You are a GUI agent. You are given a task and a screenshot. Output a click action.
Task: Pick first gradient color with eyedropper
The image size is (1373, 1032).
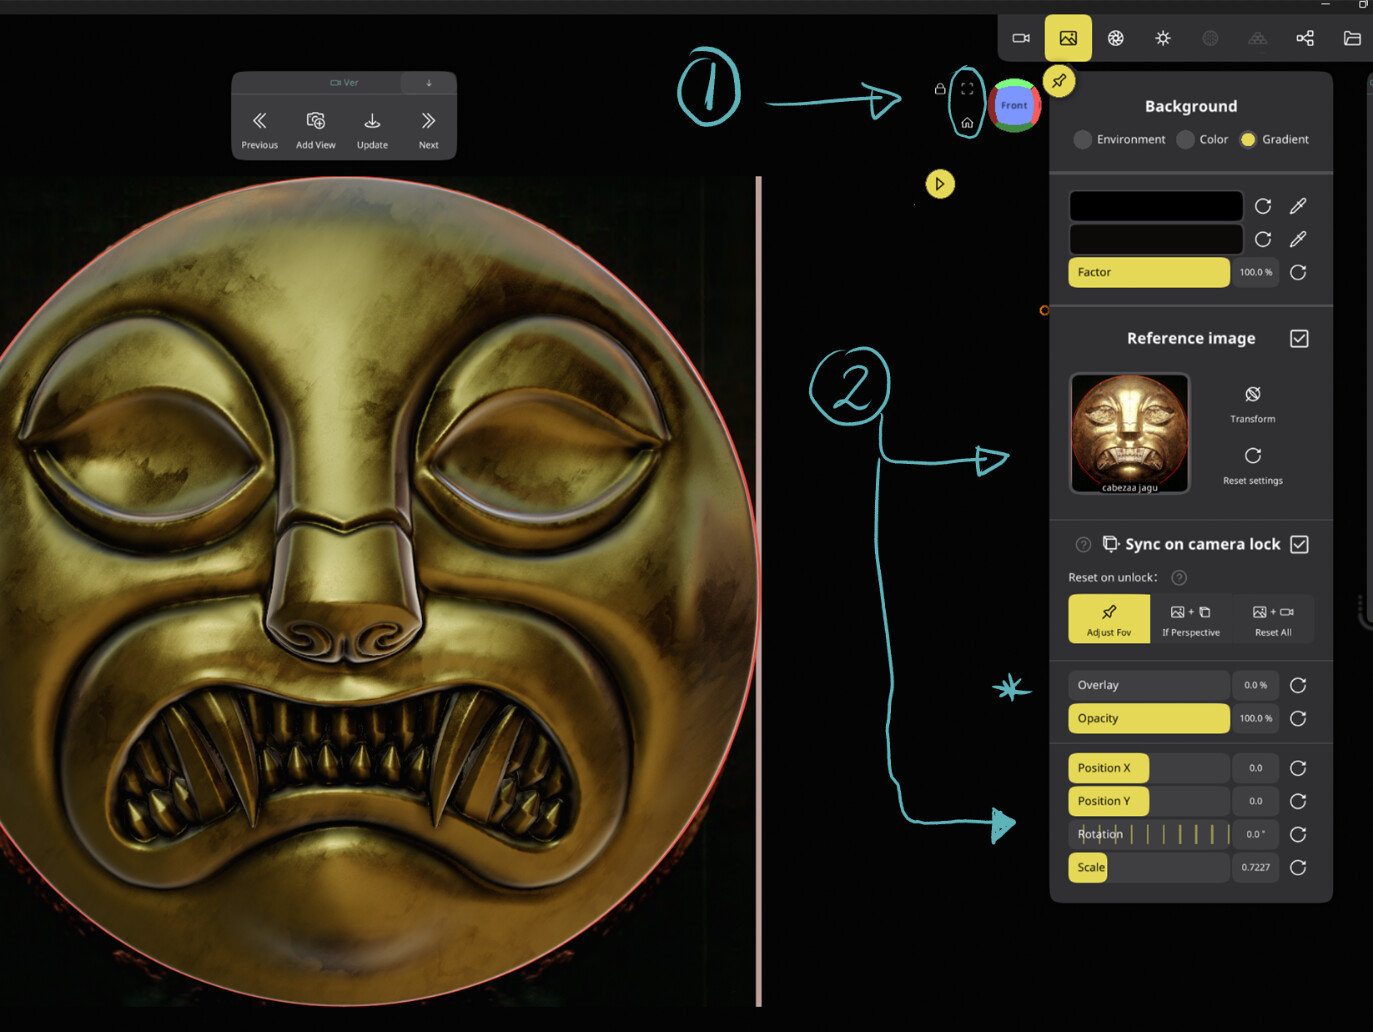tap(1298, 206)
